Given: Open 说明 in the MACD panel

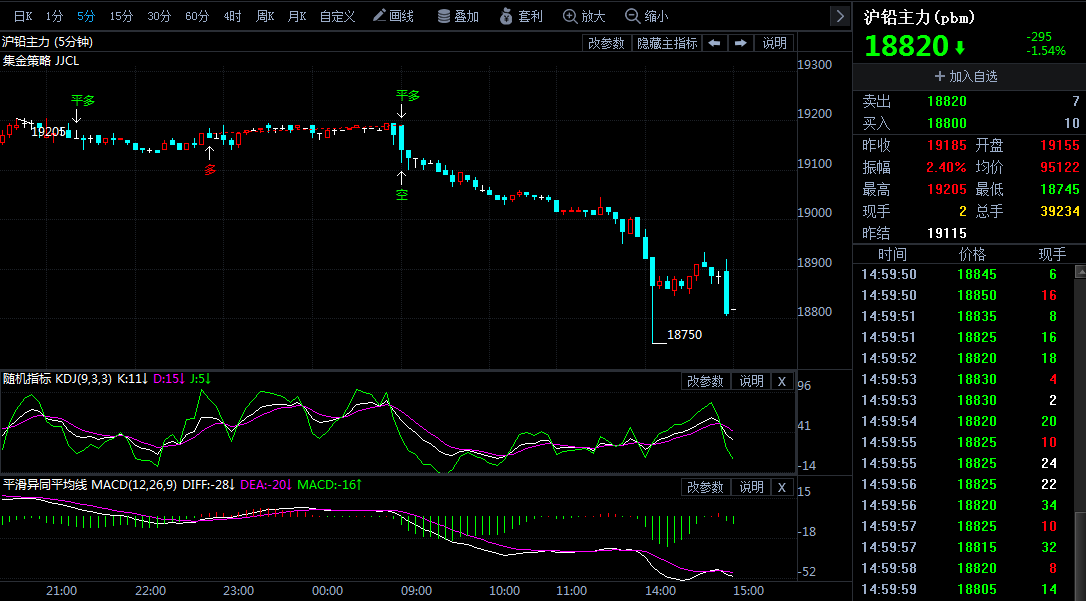Looking at the screenshot, I should pyautogui.click(x=751, y=487).
